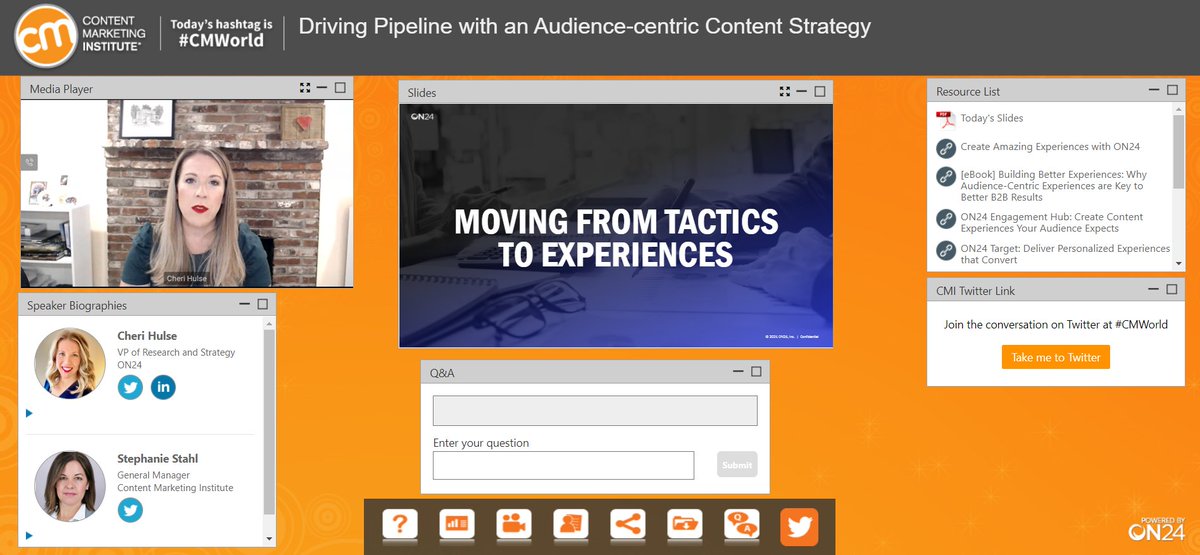Screen dimensions: 1200x555
Task: Open the Help widget in the dock
Action: pos(400,526)
